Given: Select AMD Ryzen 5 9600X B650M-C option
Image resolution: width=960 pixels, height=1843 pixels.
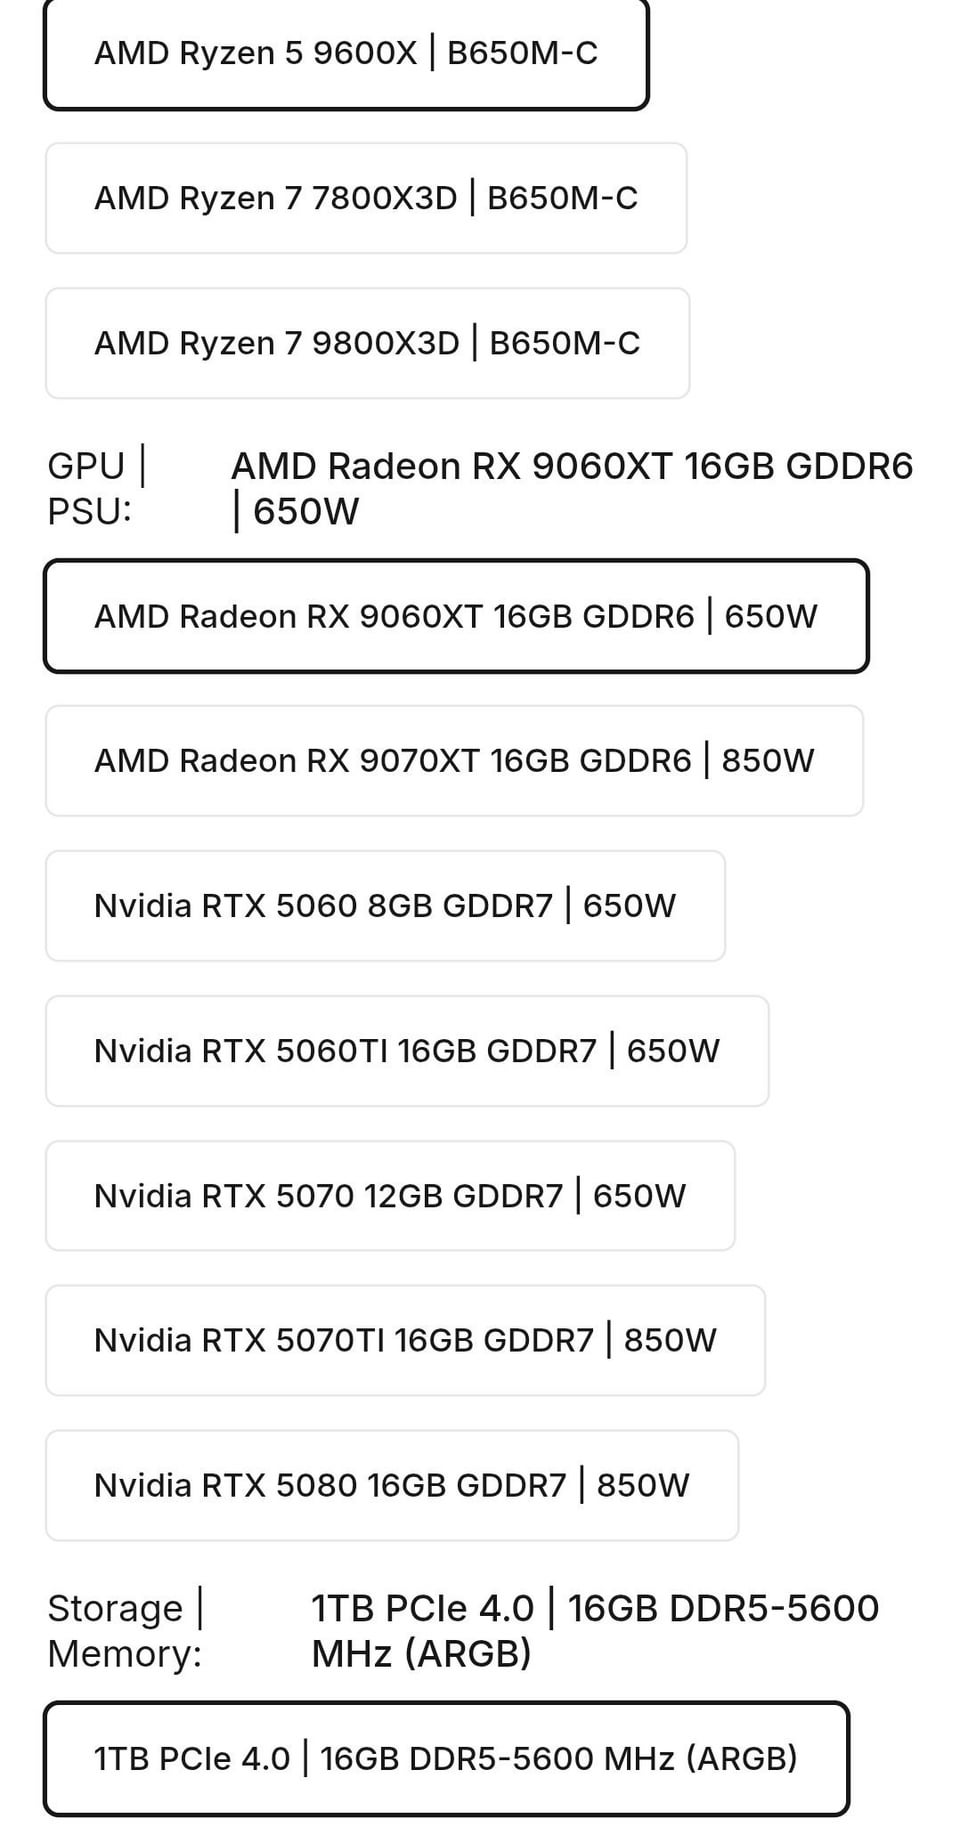Looking at the screenshot, I should 346,54.
